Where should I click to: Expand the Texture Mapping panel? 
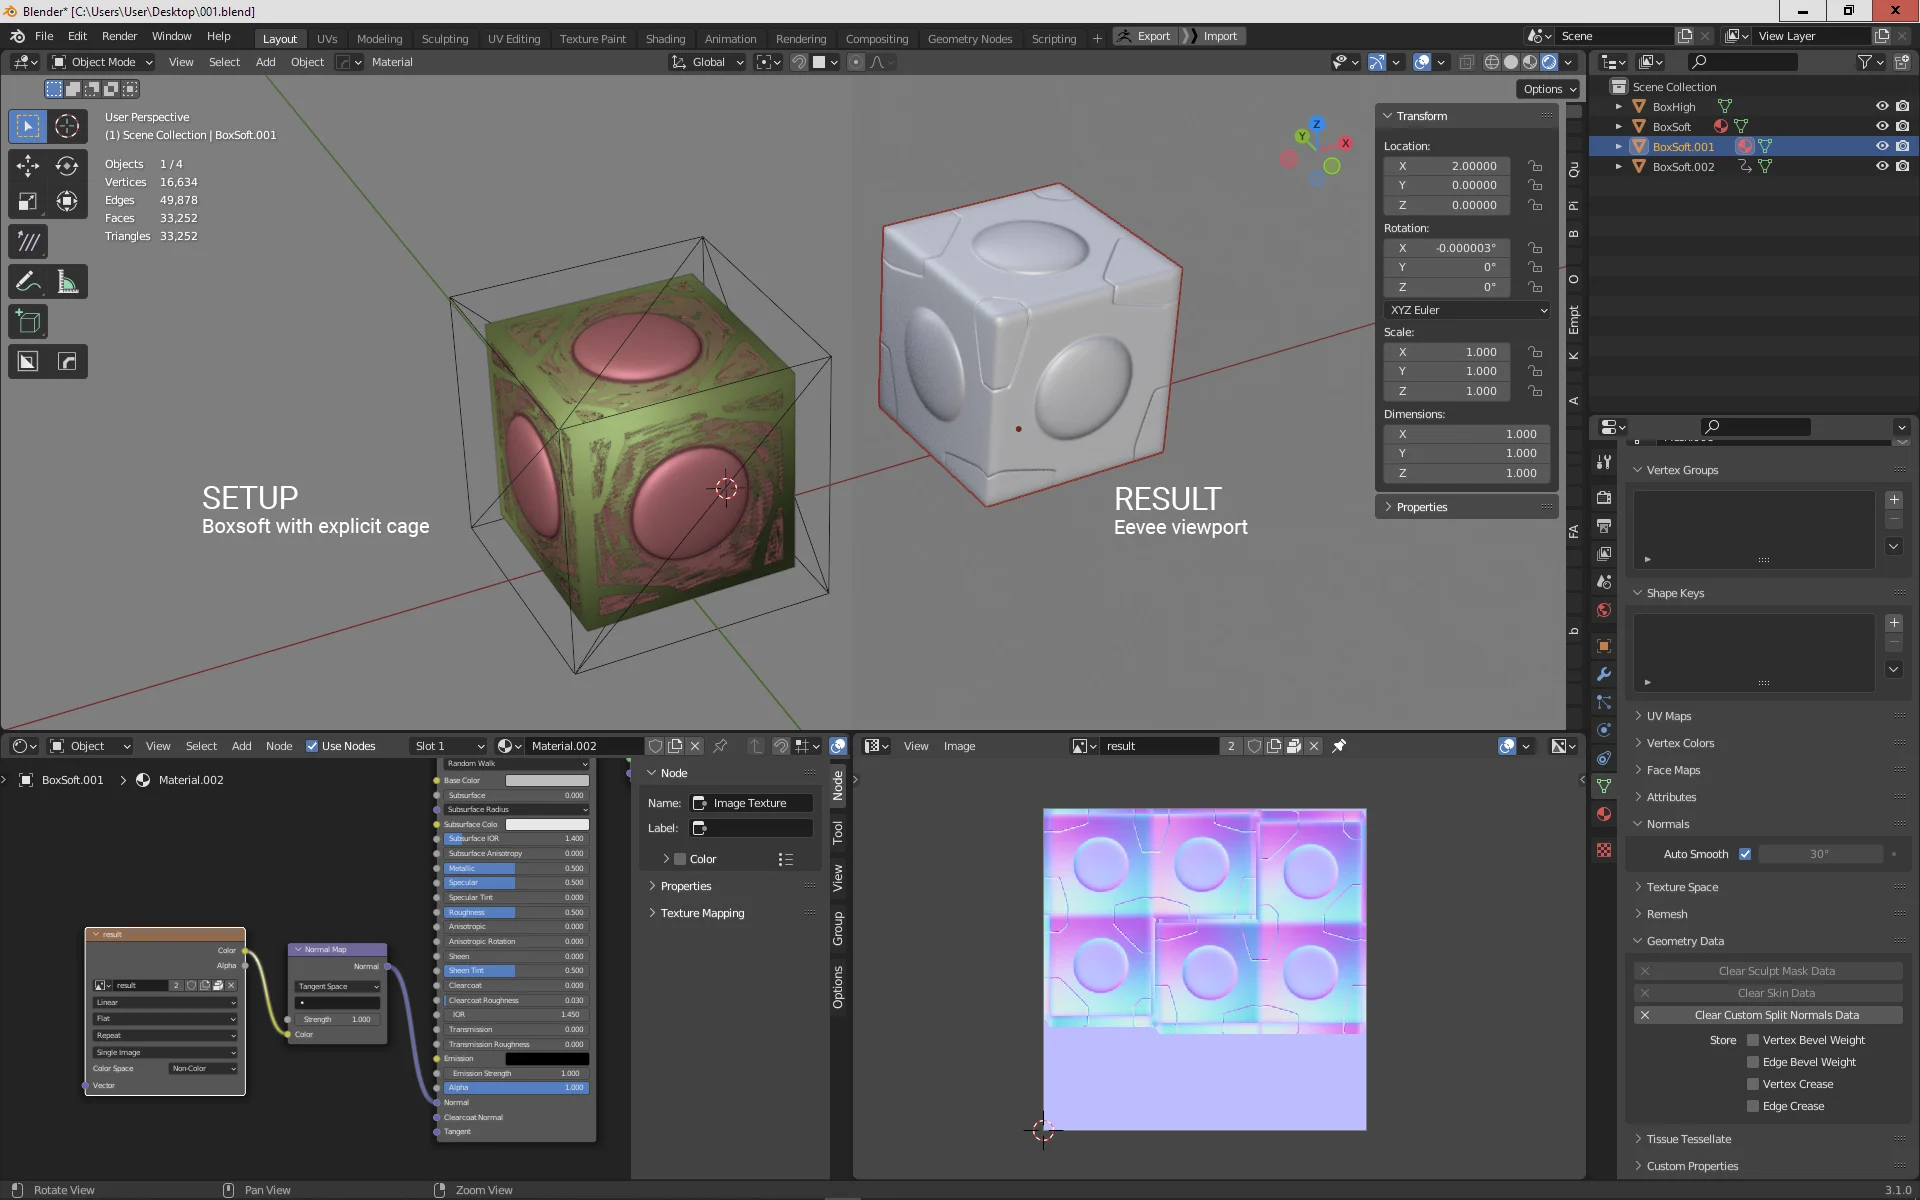[703, 913]
